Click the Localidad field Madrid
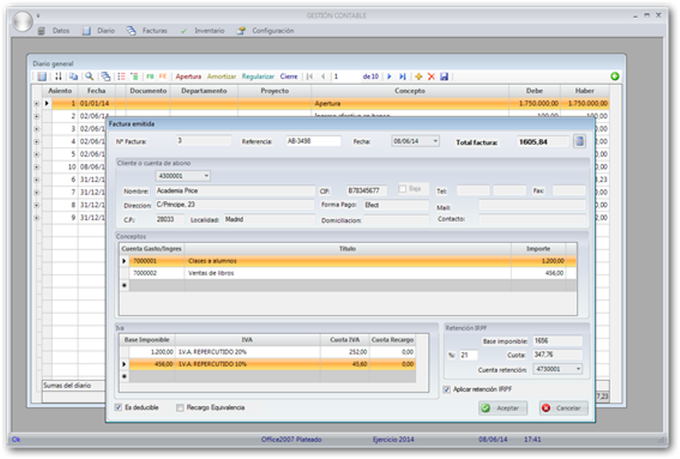Screen dimensions: 680x459 (269, 220)
